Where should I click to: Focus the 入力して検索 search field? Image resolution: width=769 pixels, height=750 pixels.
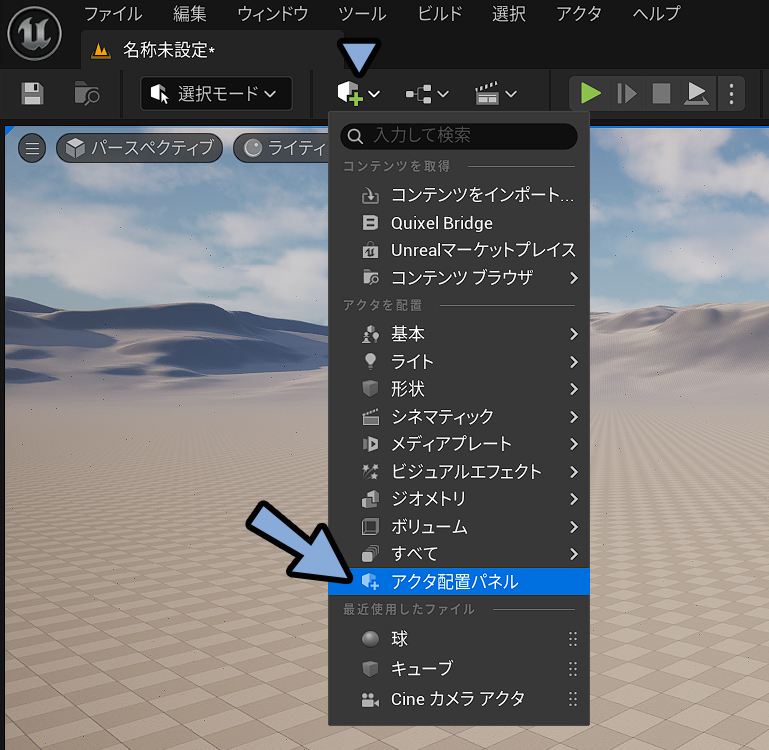[459, 136]
